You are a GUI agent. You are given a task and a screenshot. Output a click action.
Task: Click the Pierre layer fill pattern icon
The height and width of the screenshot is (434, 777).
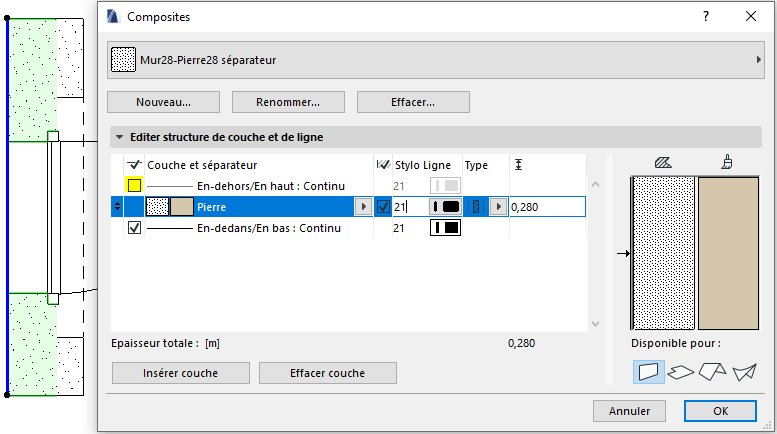[157, 207]
